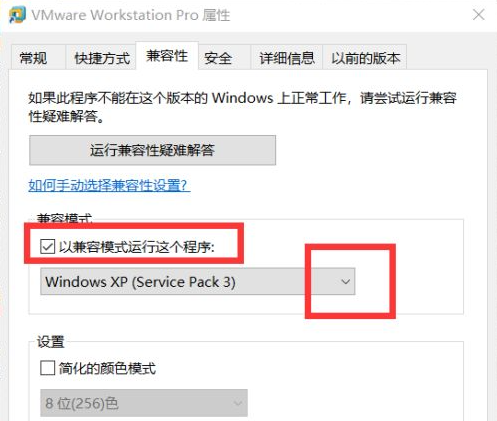Click the VMware Workstation Pro 属性 title text
The height and width of the screenshot is (421, 497).
pyautogui.click(x=131, y=15)
